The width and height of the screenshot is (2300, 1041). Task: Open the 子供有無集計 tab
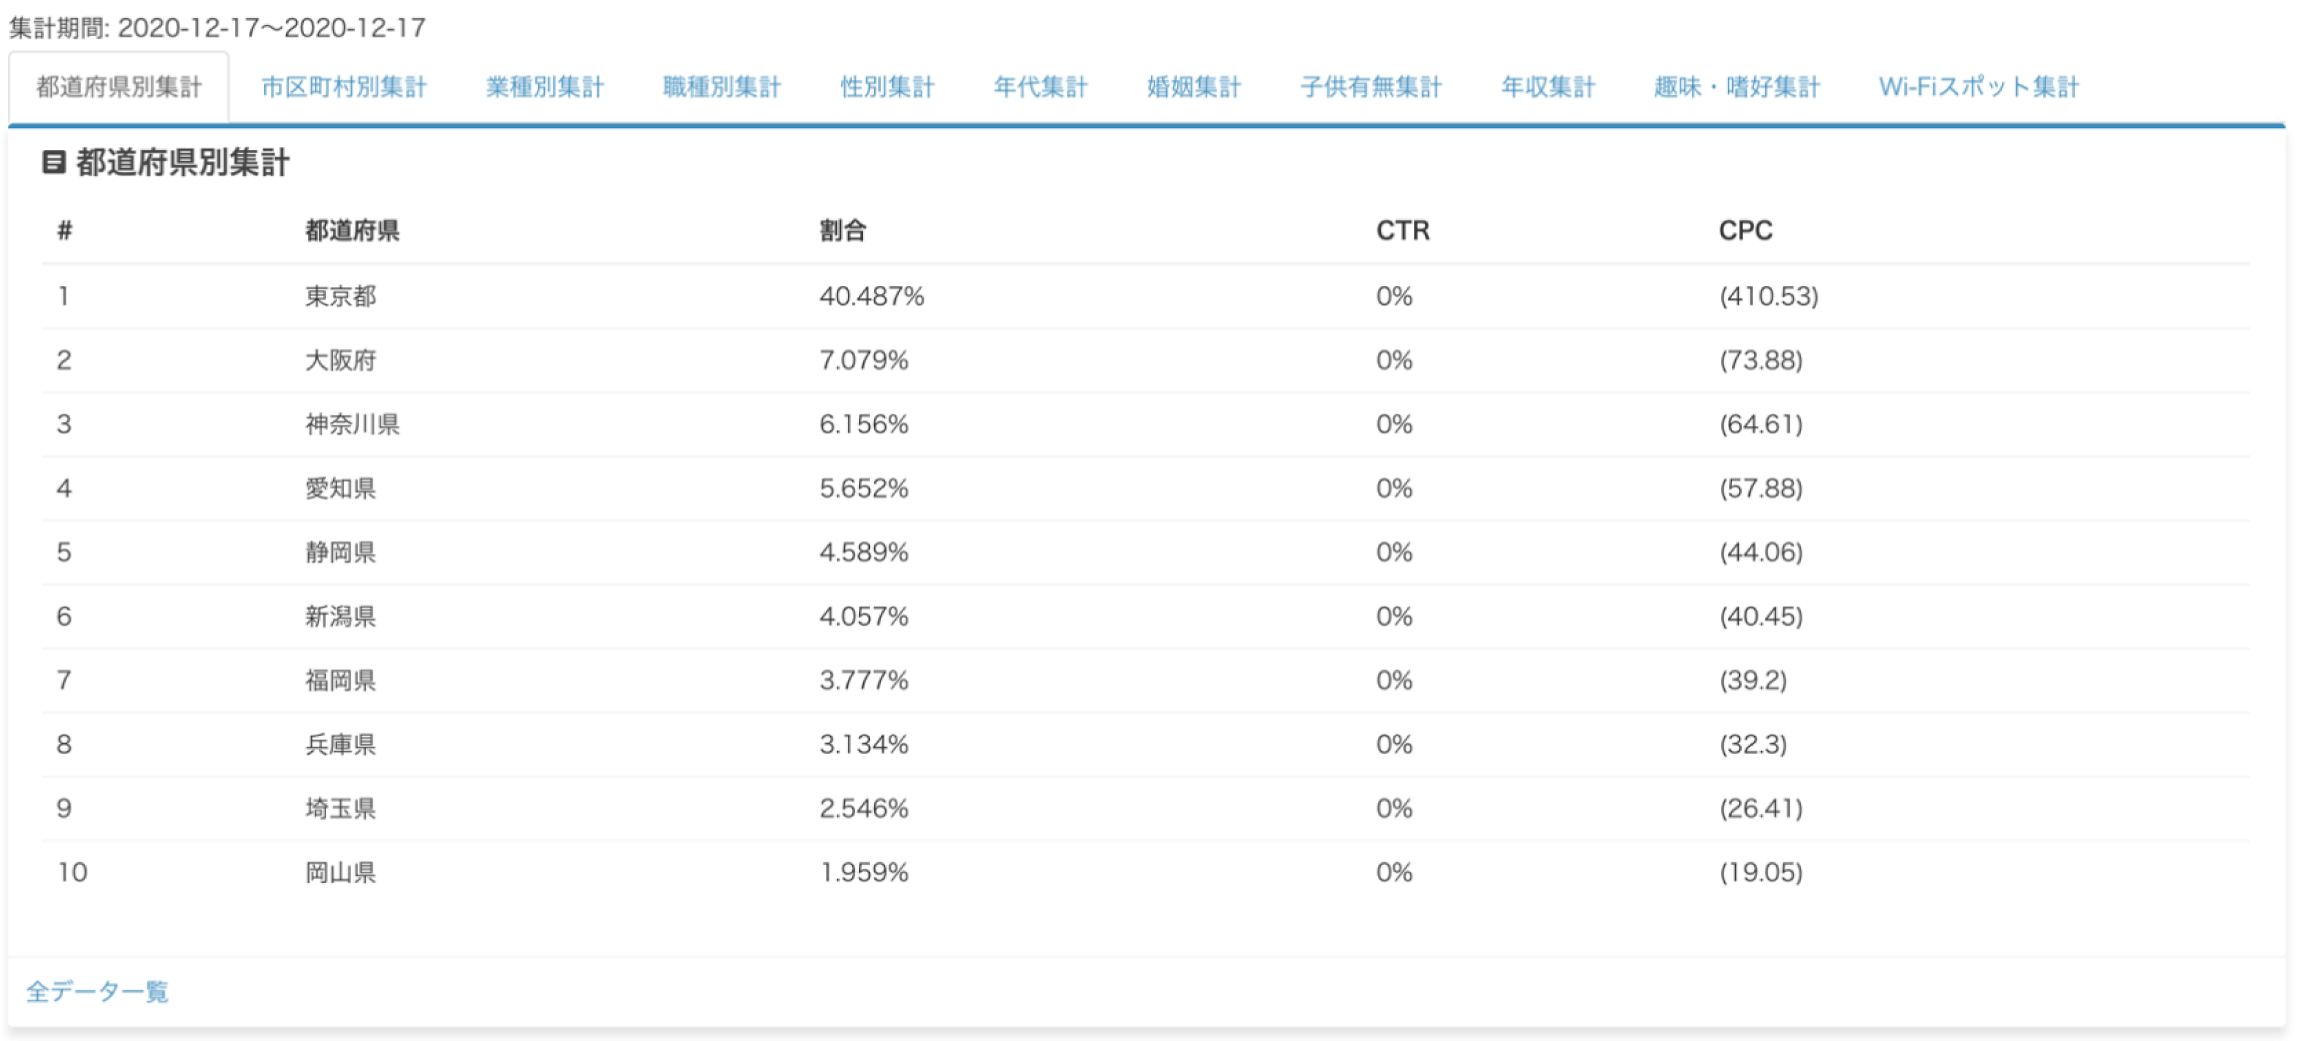pyautogui.click(x=1371, y=87)
